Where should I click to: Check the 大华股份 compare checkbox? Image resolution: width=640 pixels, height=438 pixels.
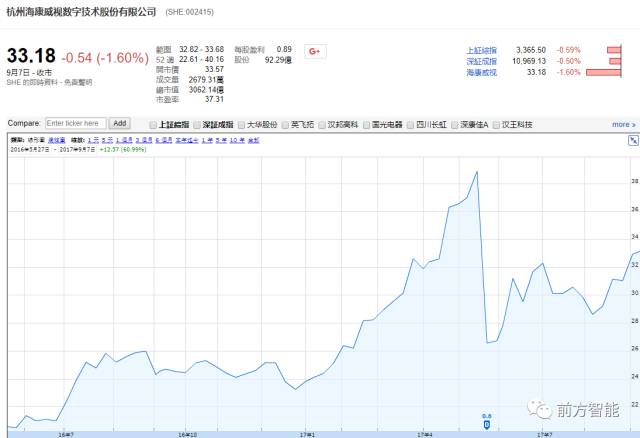pos(241,125)
